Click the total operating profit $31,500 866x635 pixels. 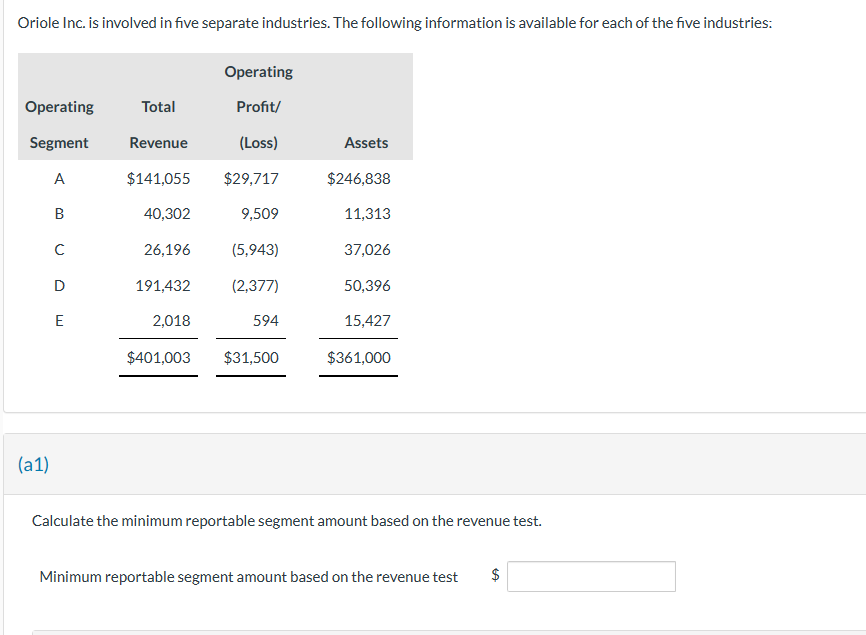click(252, 357)
